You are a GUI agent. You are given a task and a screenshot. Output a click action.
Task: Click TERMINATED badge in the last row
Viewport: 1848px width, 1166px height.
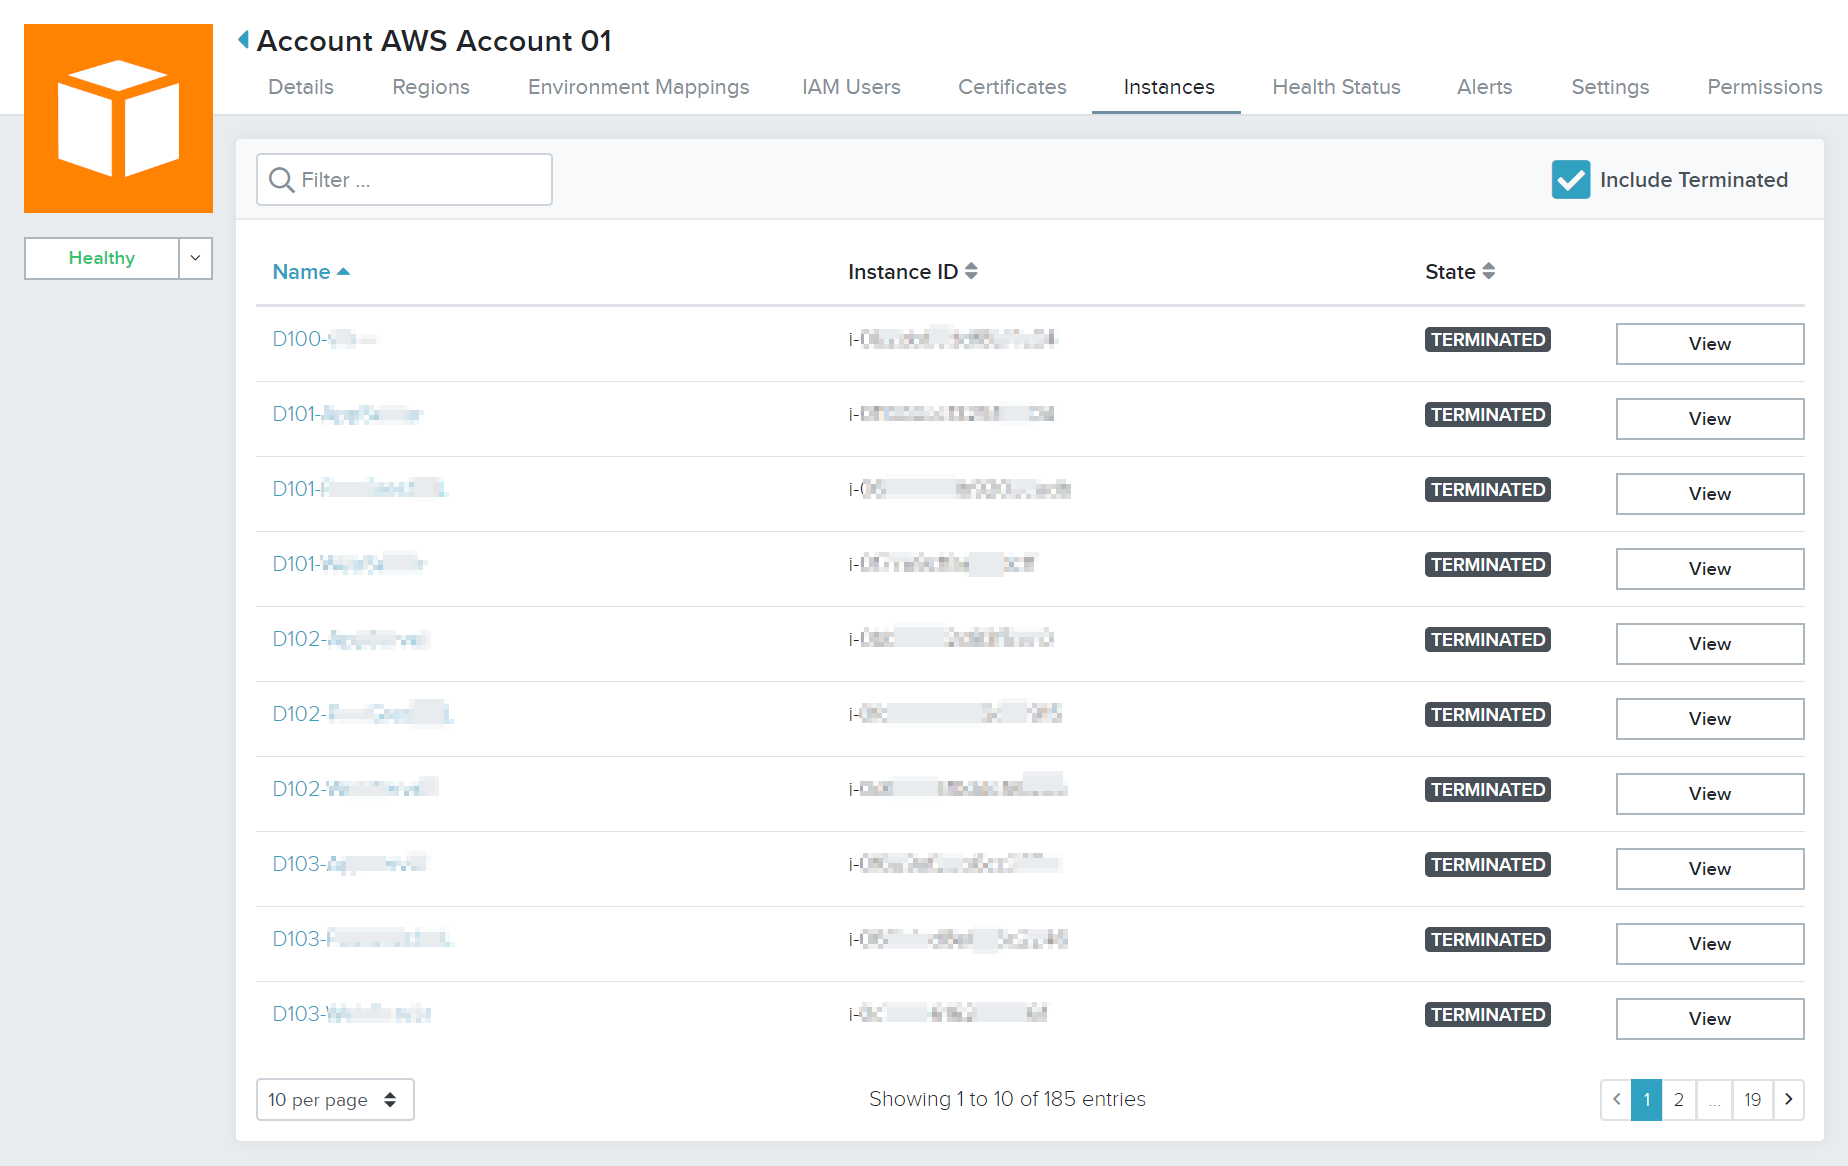click(x=1488, y=1015)
